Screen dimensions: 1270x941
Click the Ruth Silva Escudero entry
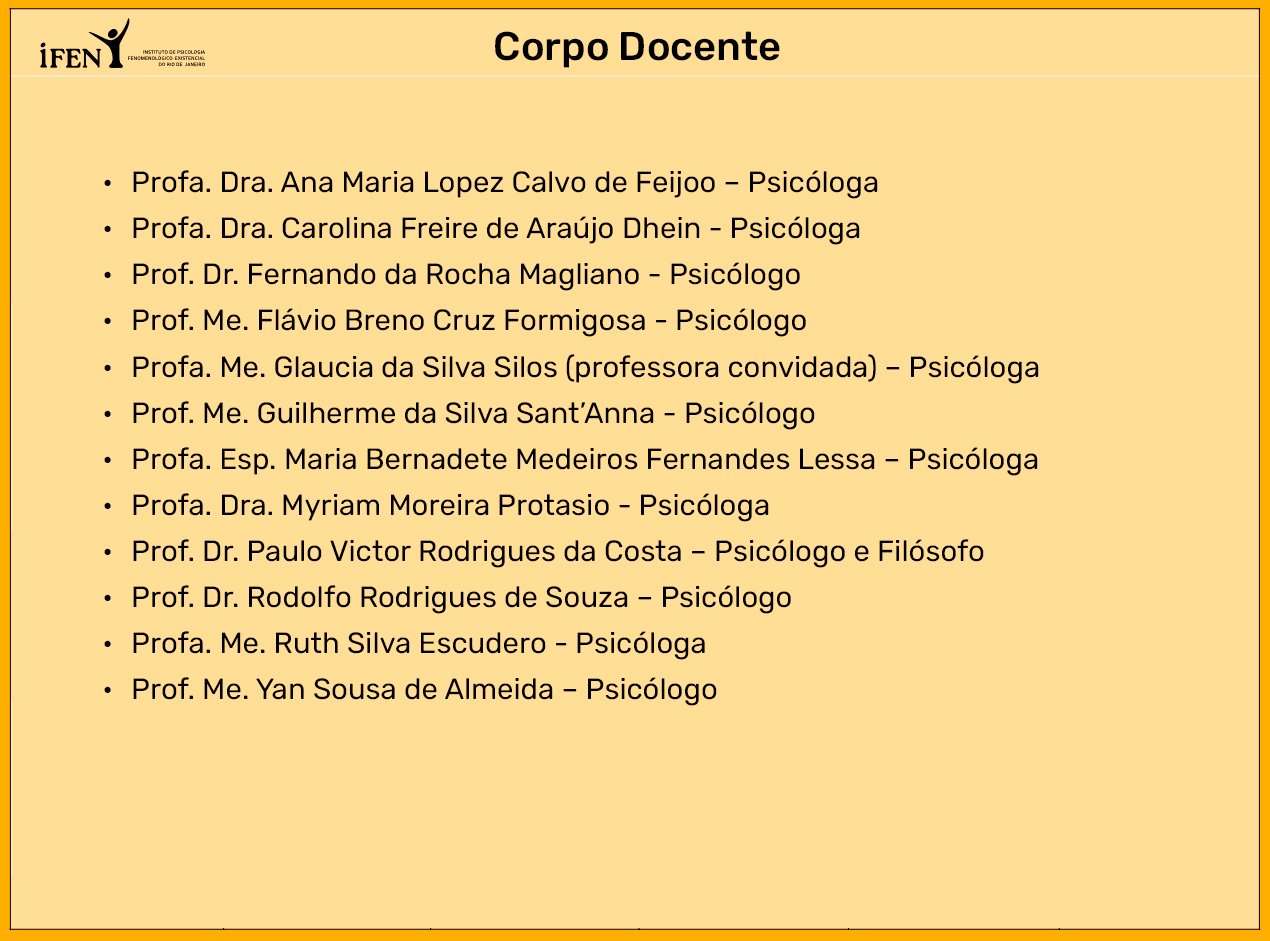pos(418,644)
